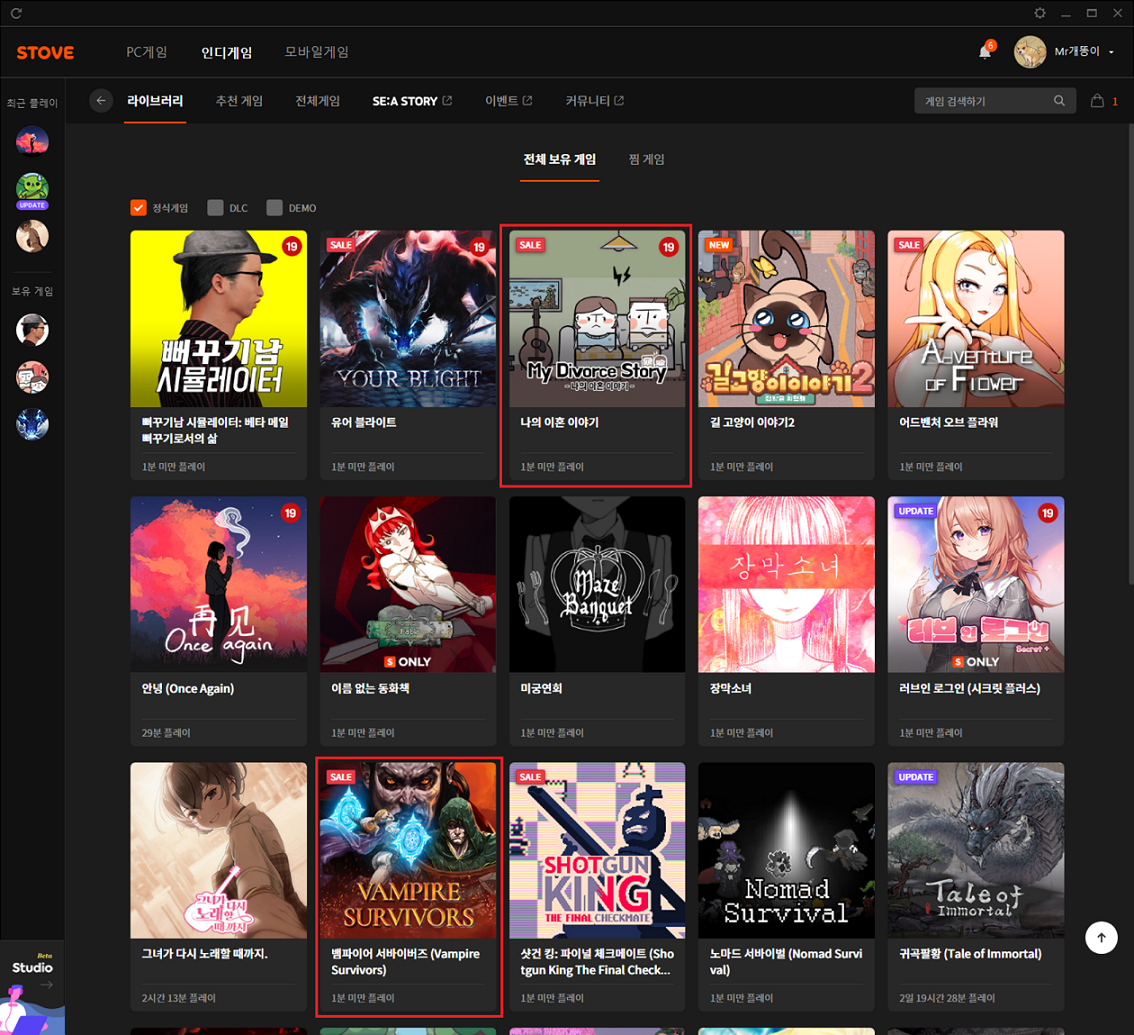Click the refresh icon in title bar

pyautogui.click(x=17, y=13)
